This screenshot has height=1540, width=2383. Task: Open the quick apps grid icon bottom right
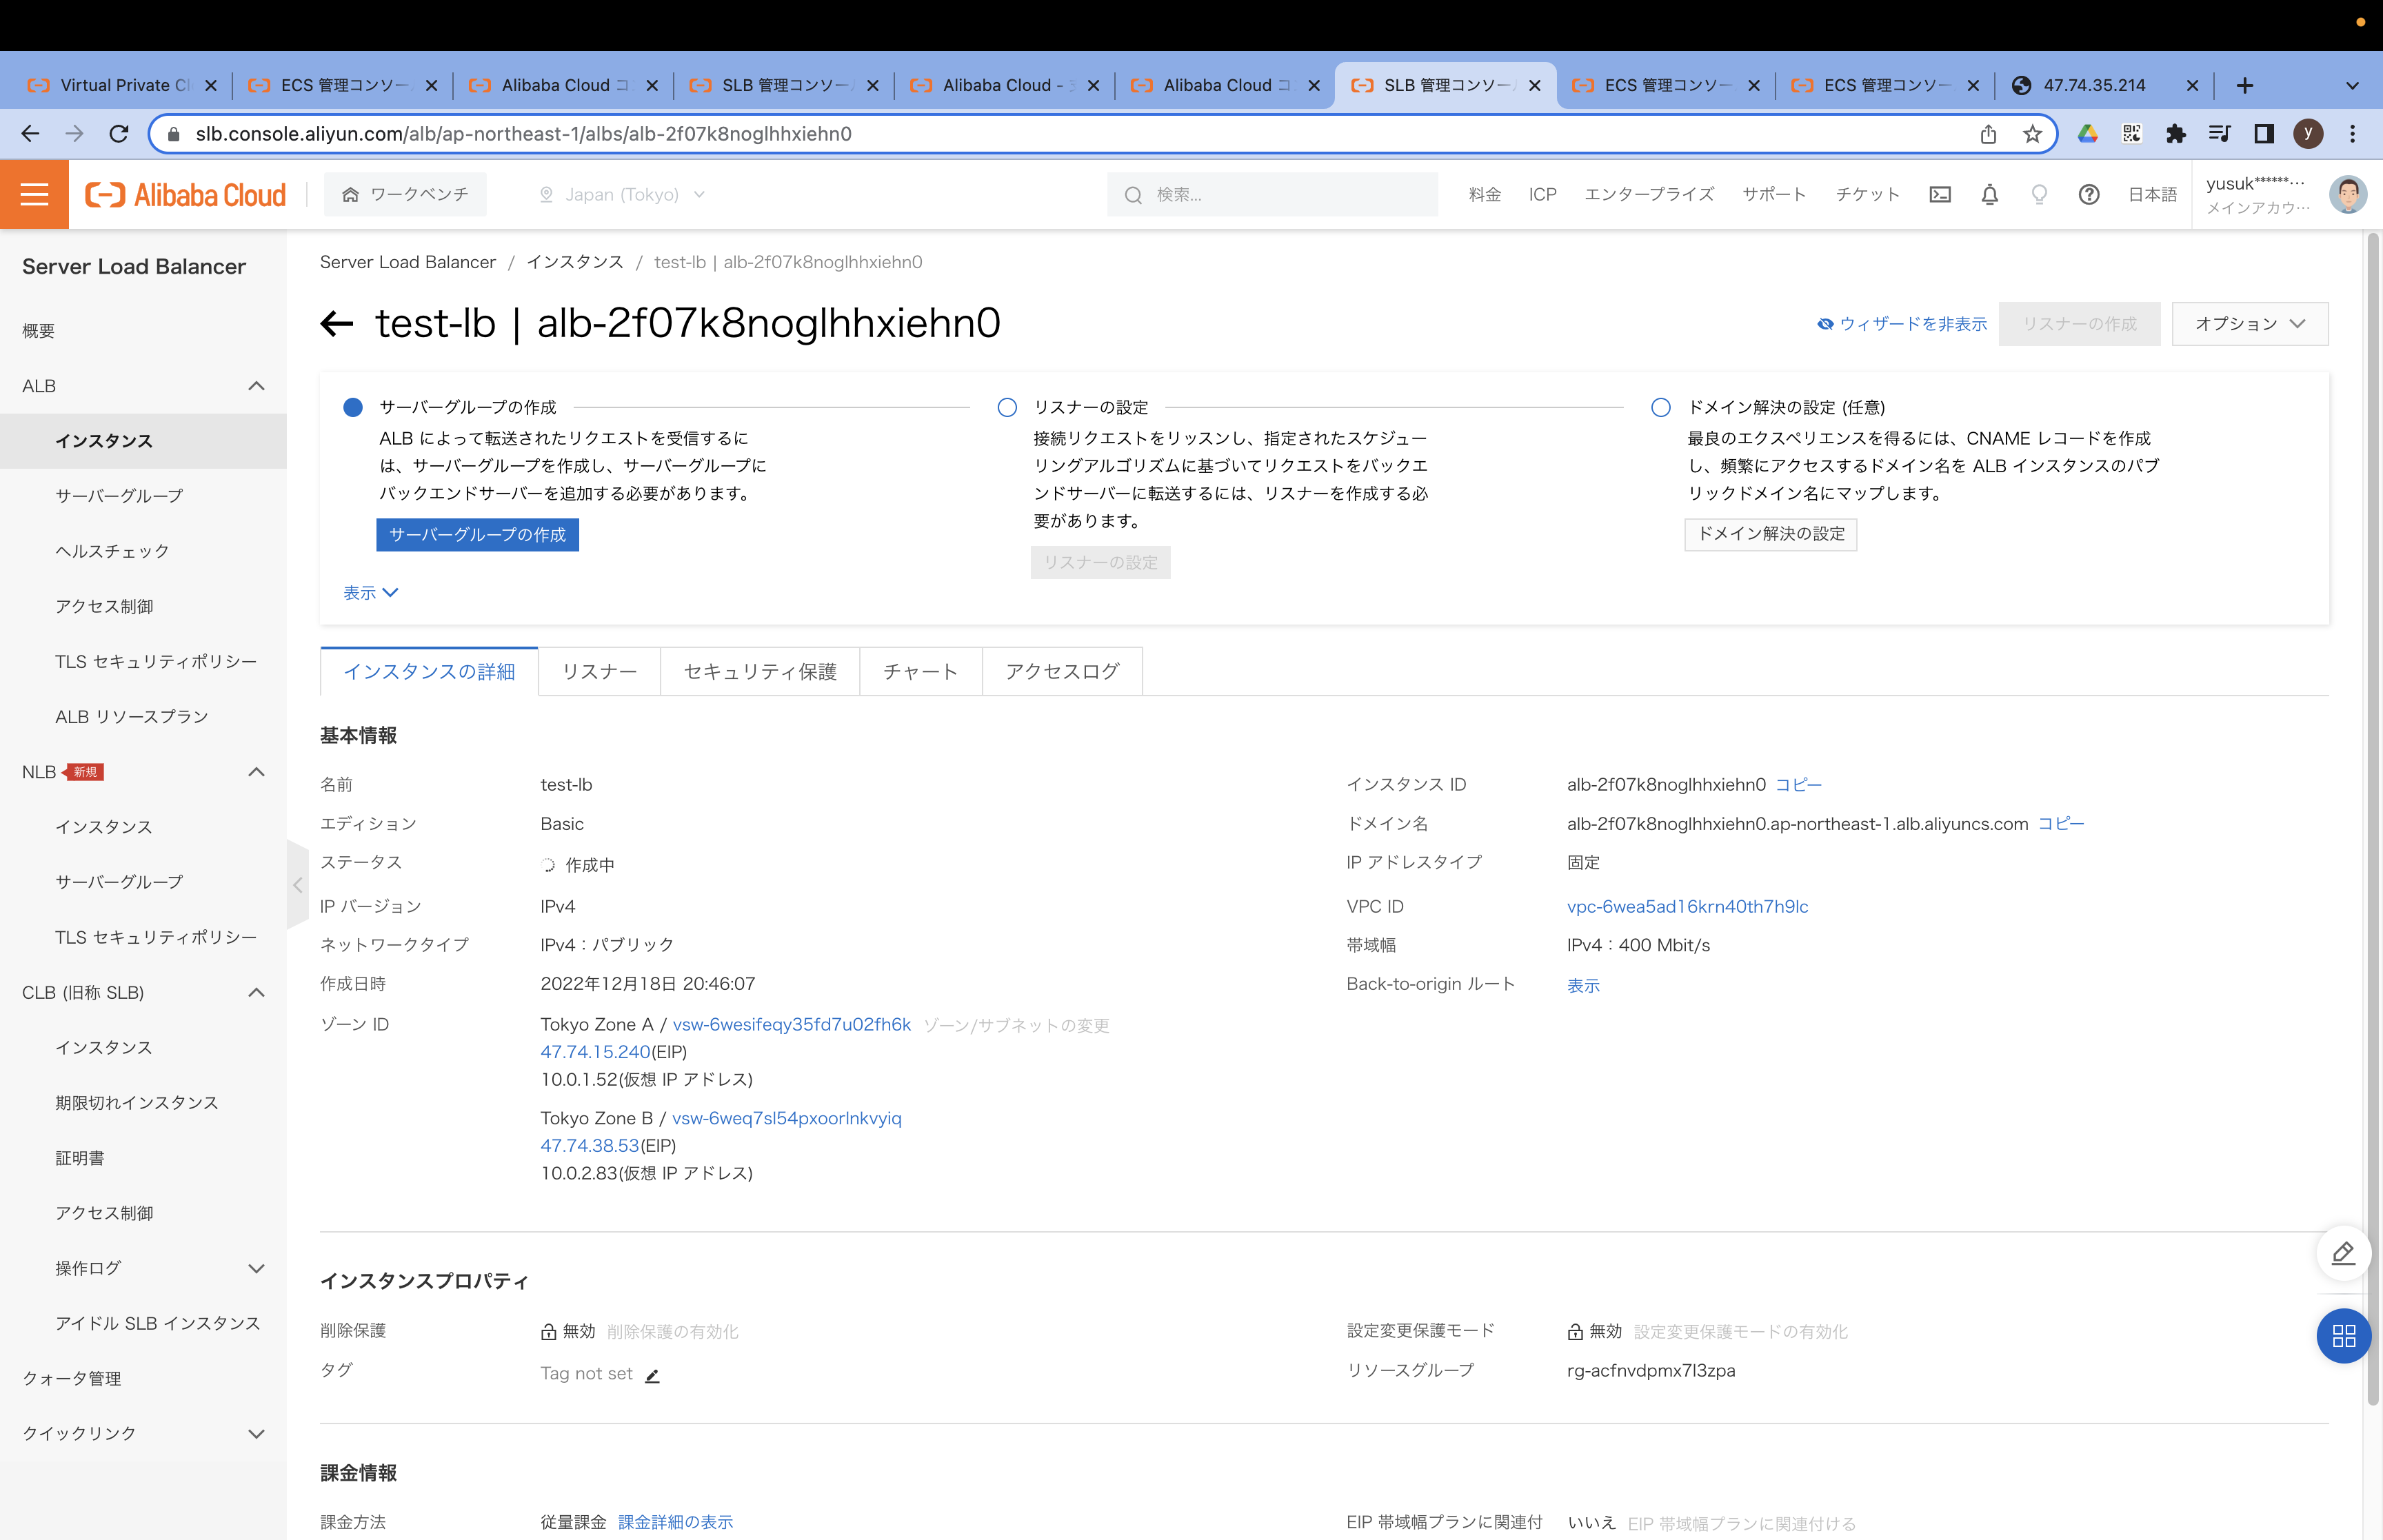pos(2344,1336)
